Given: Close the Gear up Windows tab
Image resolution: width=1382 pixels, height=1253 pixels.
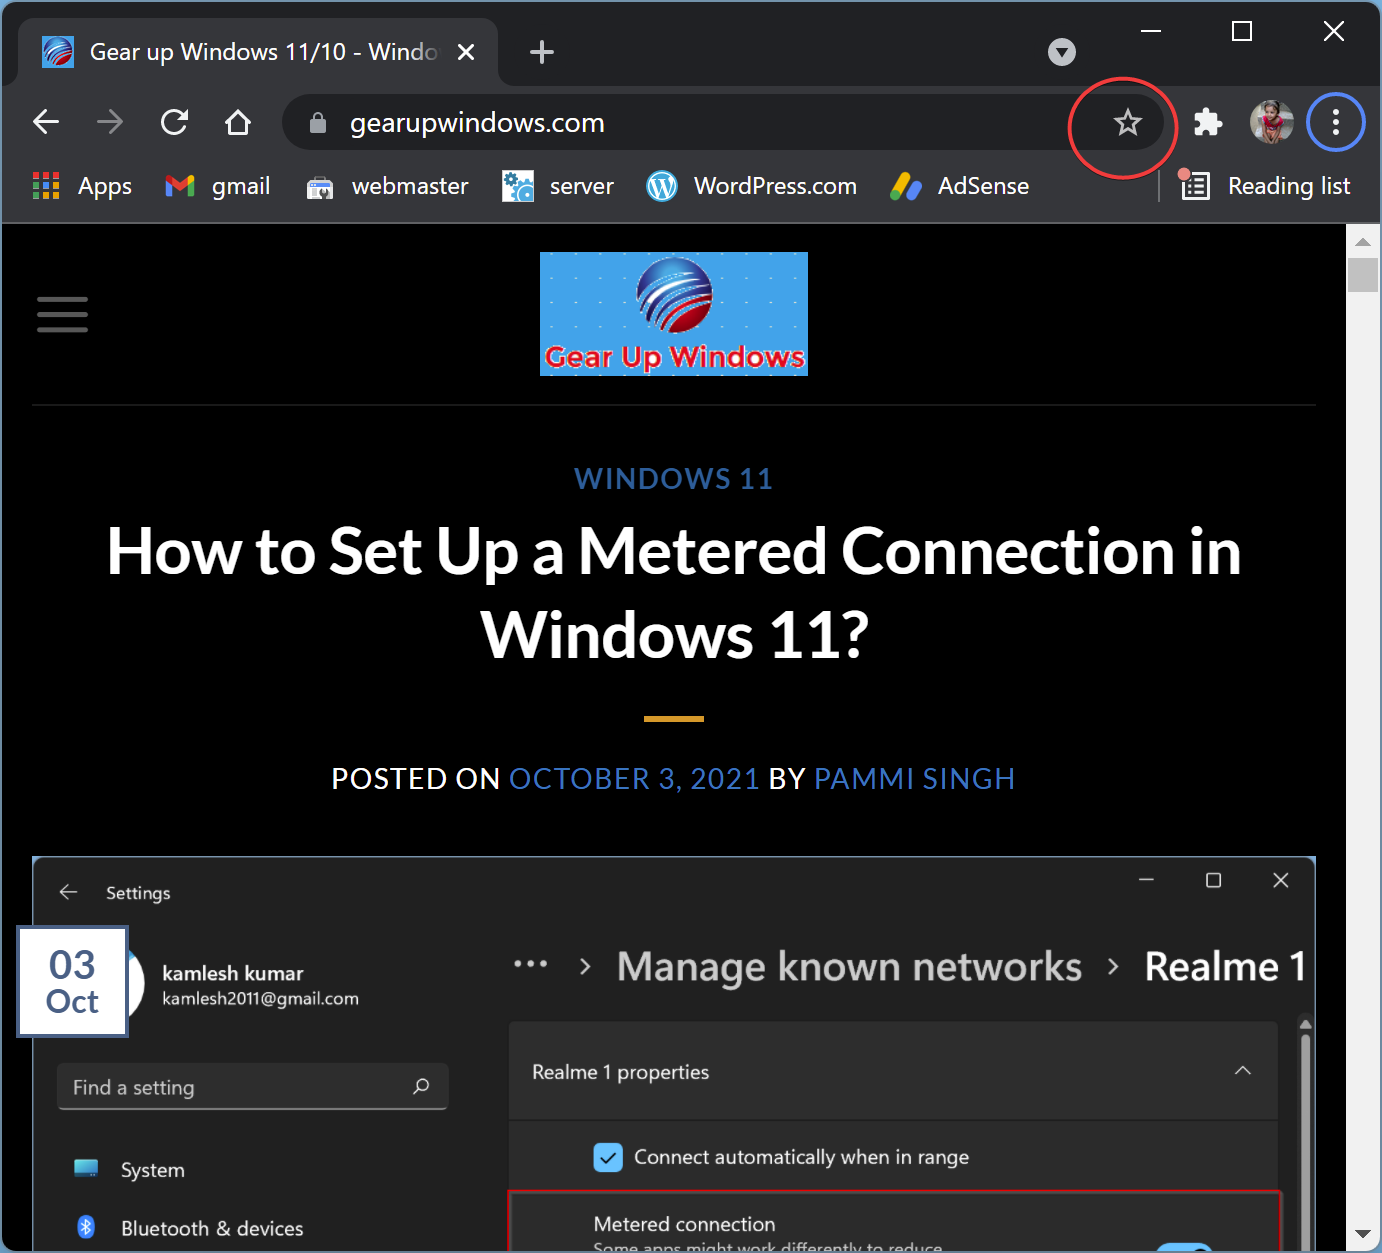Looking at the screenshot, I should point(466,52).
